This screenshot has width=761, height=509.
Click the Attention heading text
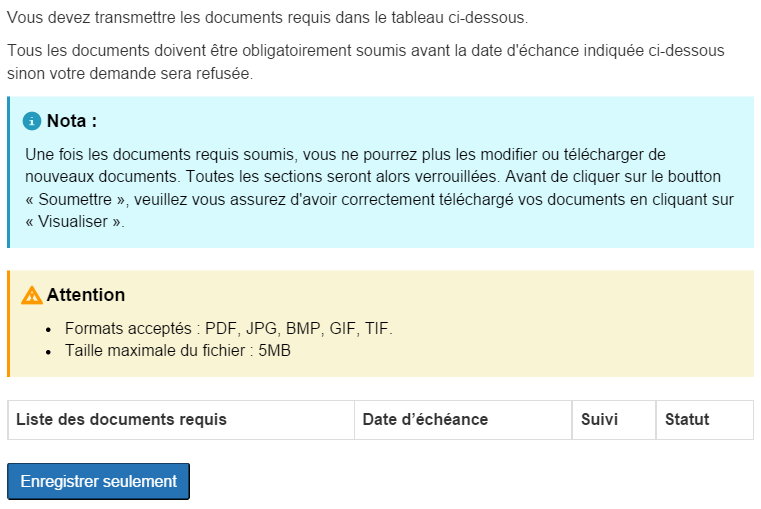click(x=86, y=295)
